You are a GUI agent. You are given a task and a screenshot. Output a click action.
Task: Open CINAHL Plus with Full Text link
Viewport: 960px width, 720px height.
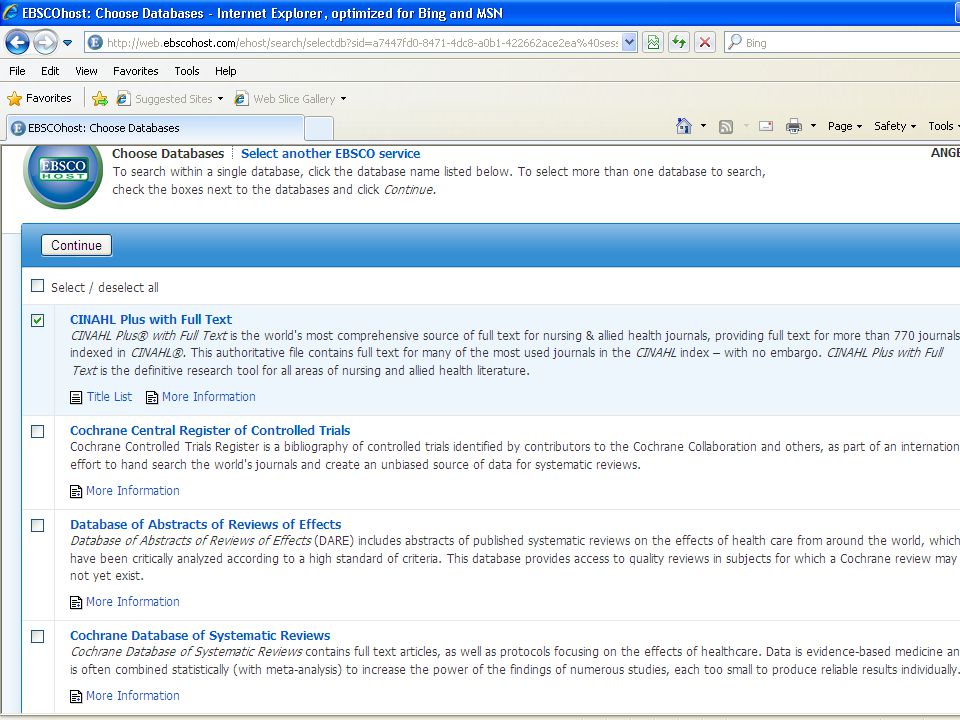[x=151, y=320]
